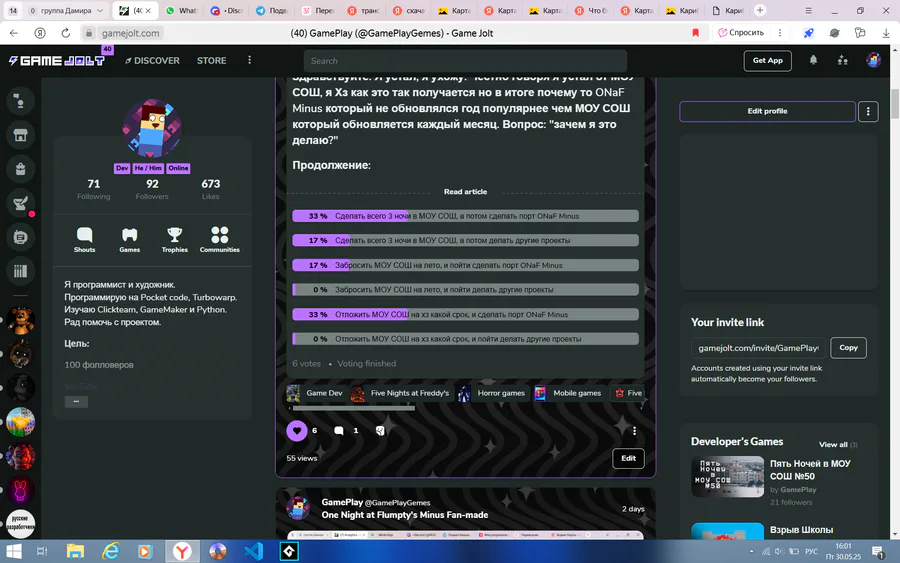This screenshot has height=563, width=900.
Task: Open the Game Dev community tag
Action: 315,393
